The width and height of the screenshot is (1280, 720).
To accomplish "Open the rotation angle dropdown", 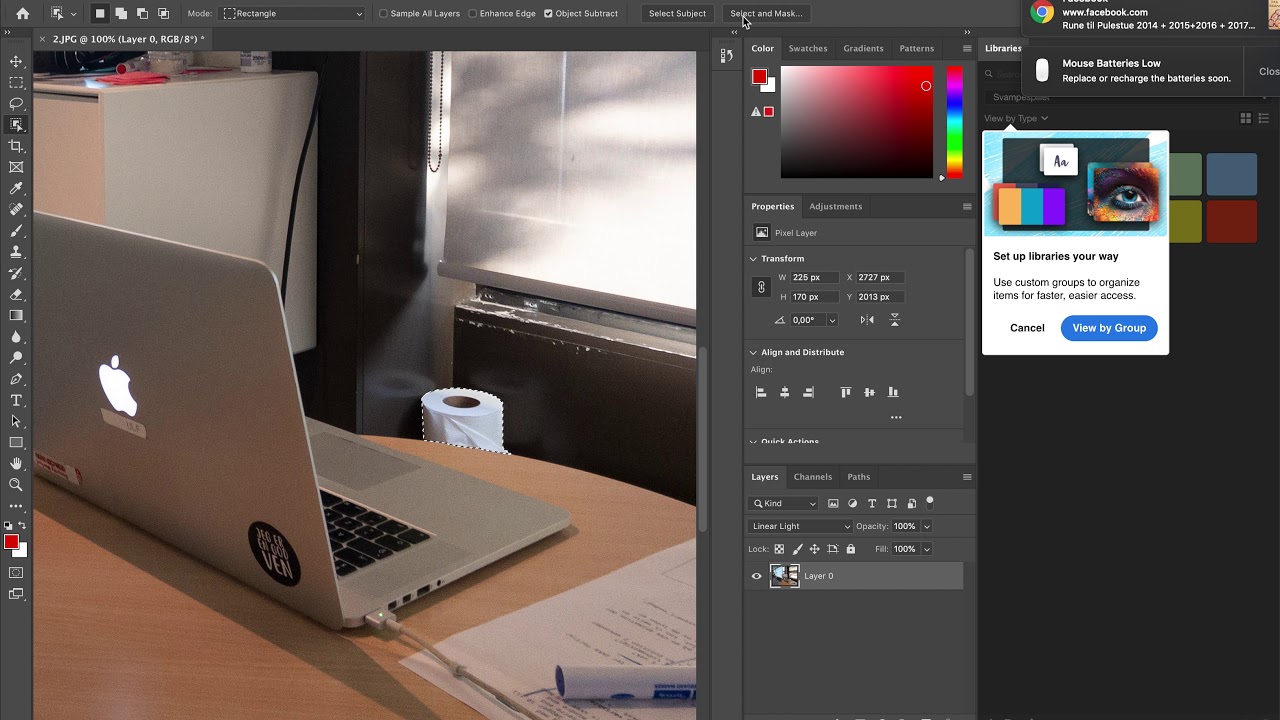I will [832, 320].
